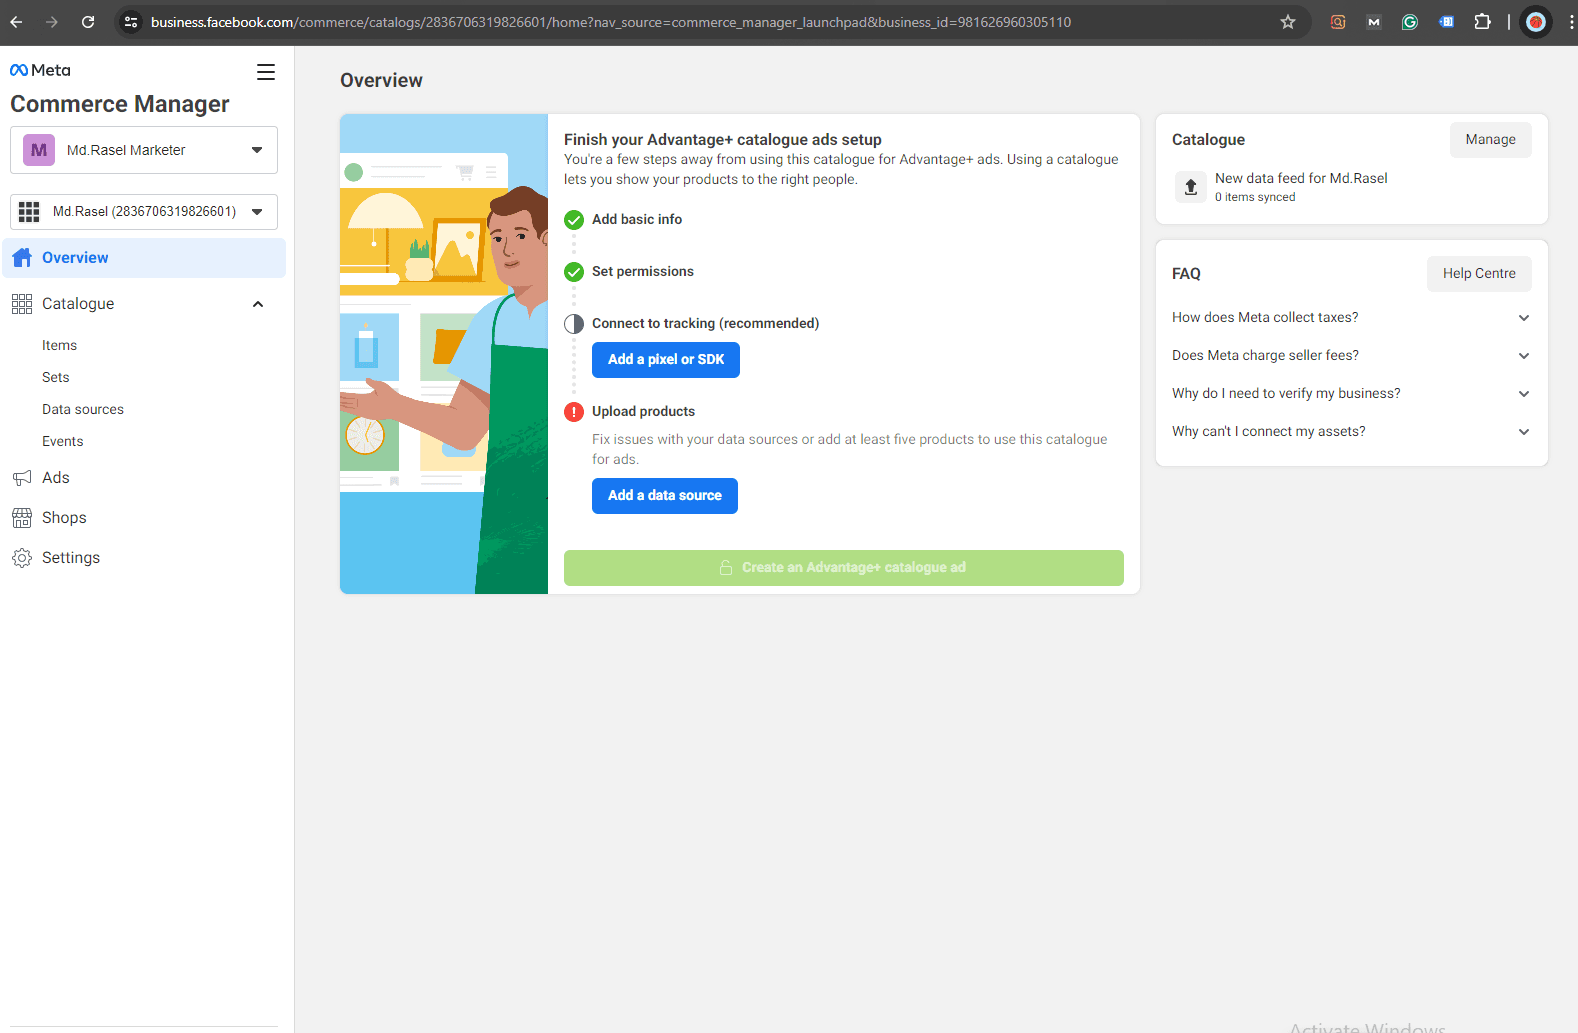Click the Grammarly extension icon
1578x1033 pixels.
coord(1410,22)
